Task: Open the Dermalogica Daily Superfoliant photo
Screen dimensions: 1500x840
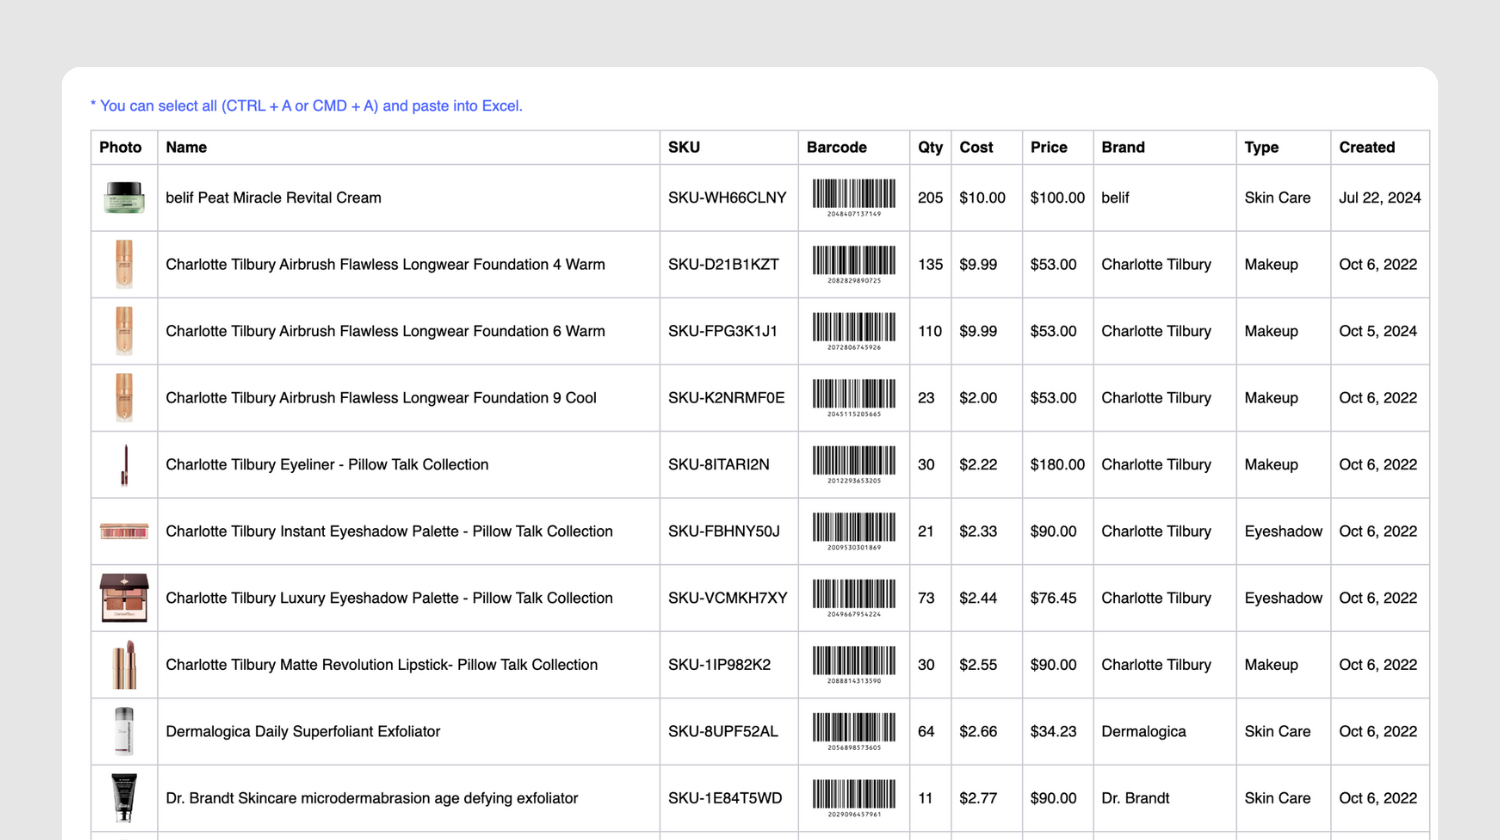Action: pyautogui.click(x=124, y=731)
